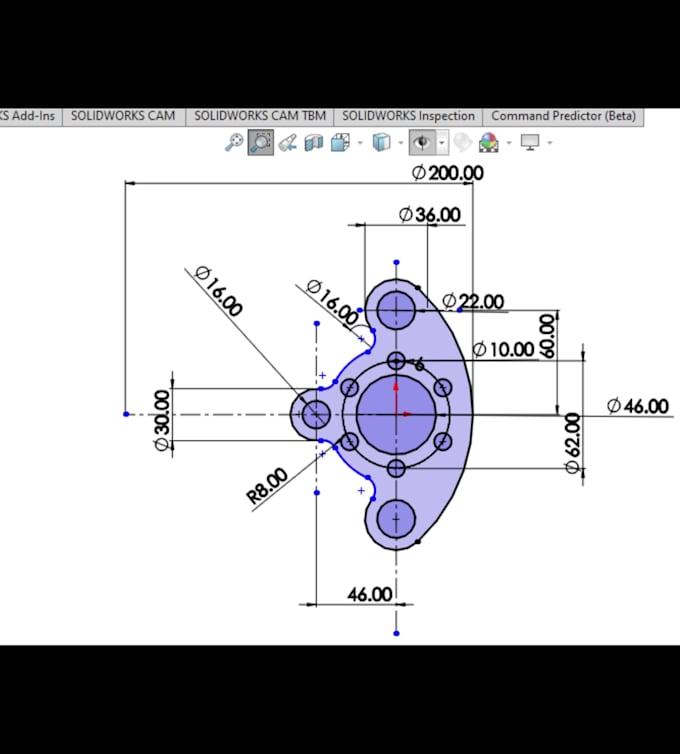Click the Ø22.00 dimension label
The image size is (680, 754).
[x=473, y=302]
